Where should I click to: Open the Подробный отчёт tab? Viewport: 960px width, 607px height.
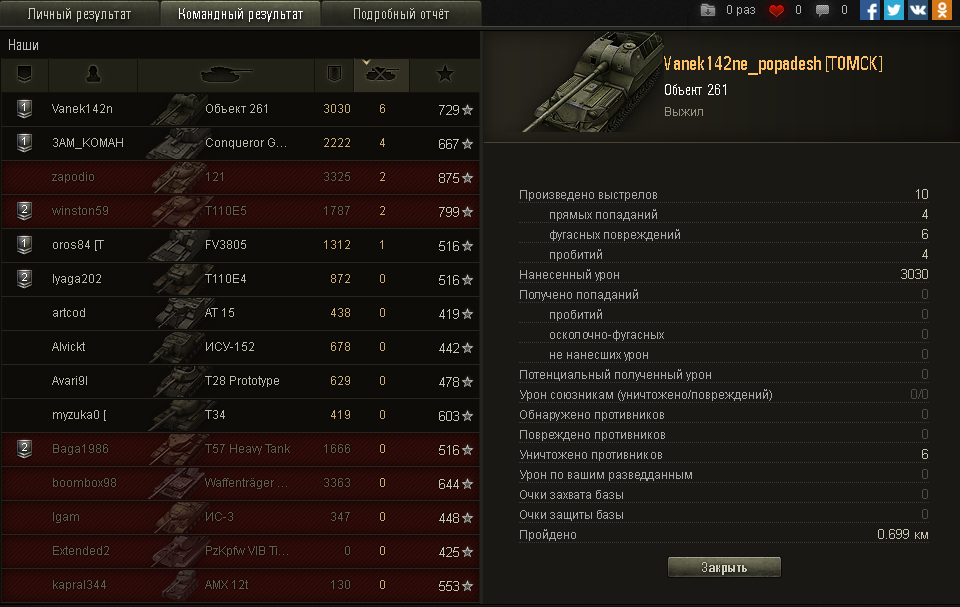pyautogui.click(x=401, y=14)
